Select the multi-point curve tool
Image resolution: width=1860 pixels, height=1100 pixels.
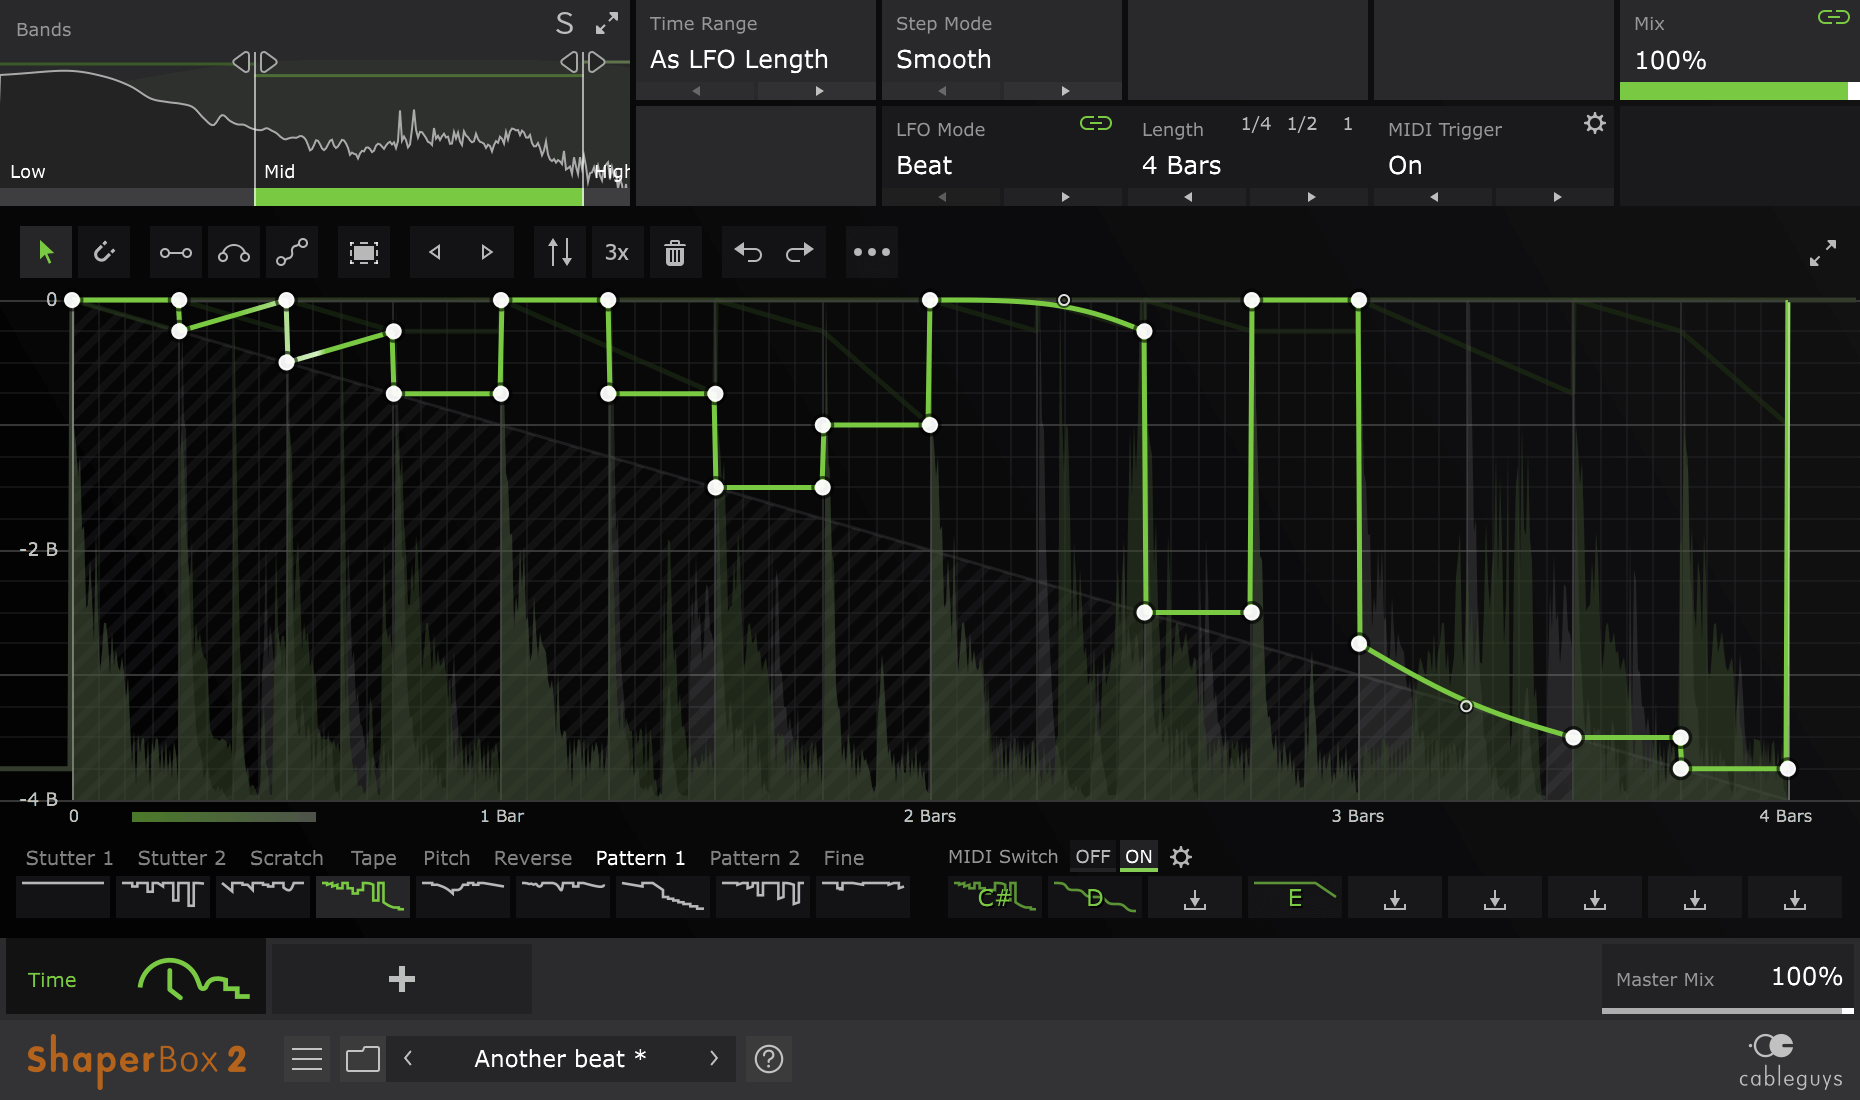tap(293, 252)
